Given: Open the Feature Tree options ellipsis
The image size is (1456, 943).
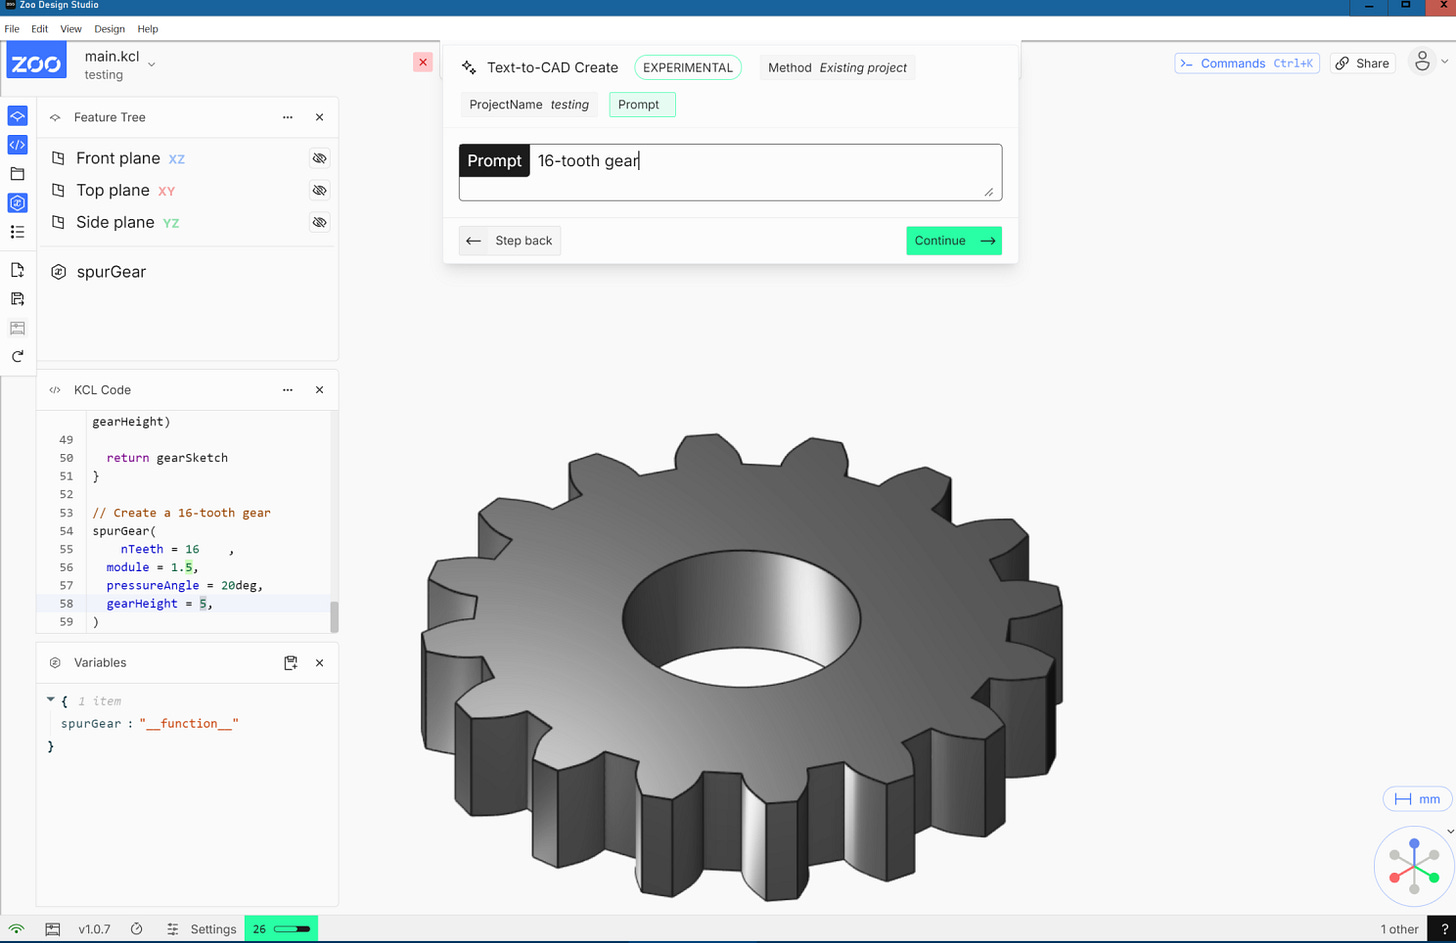Looking at the screenshot, I should [288, 117].
